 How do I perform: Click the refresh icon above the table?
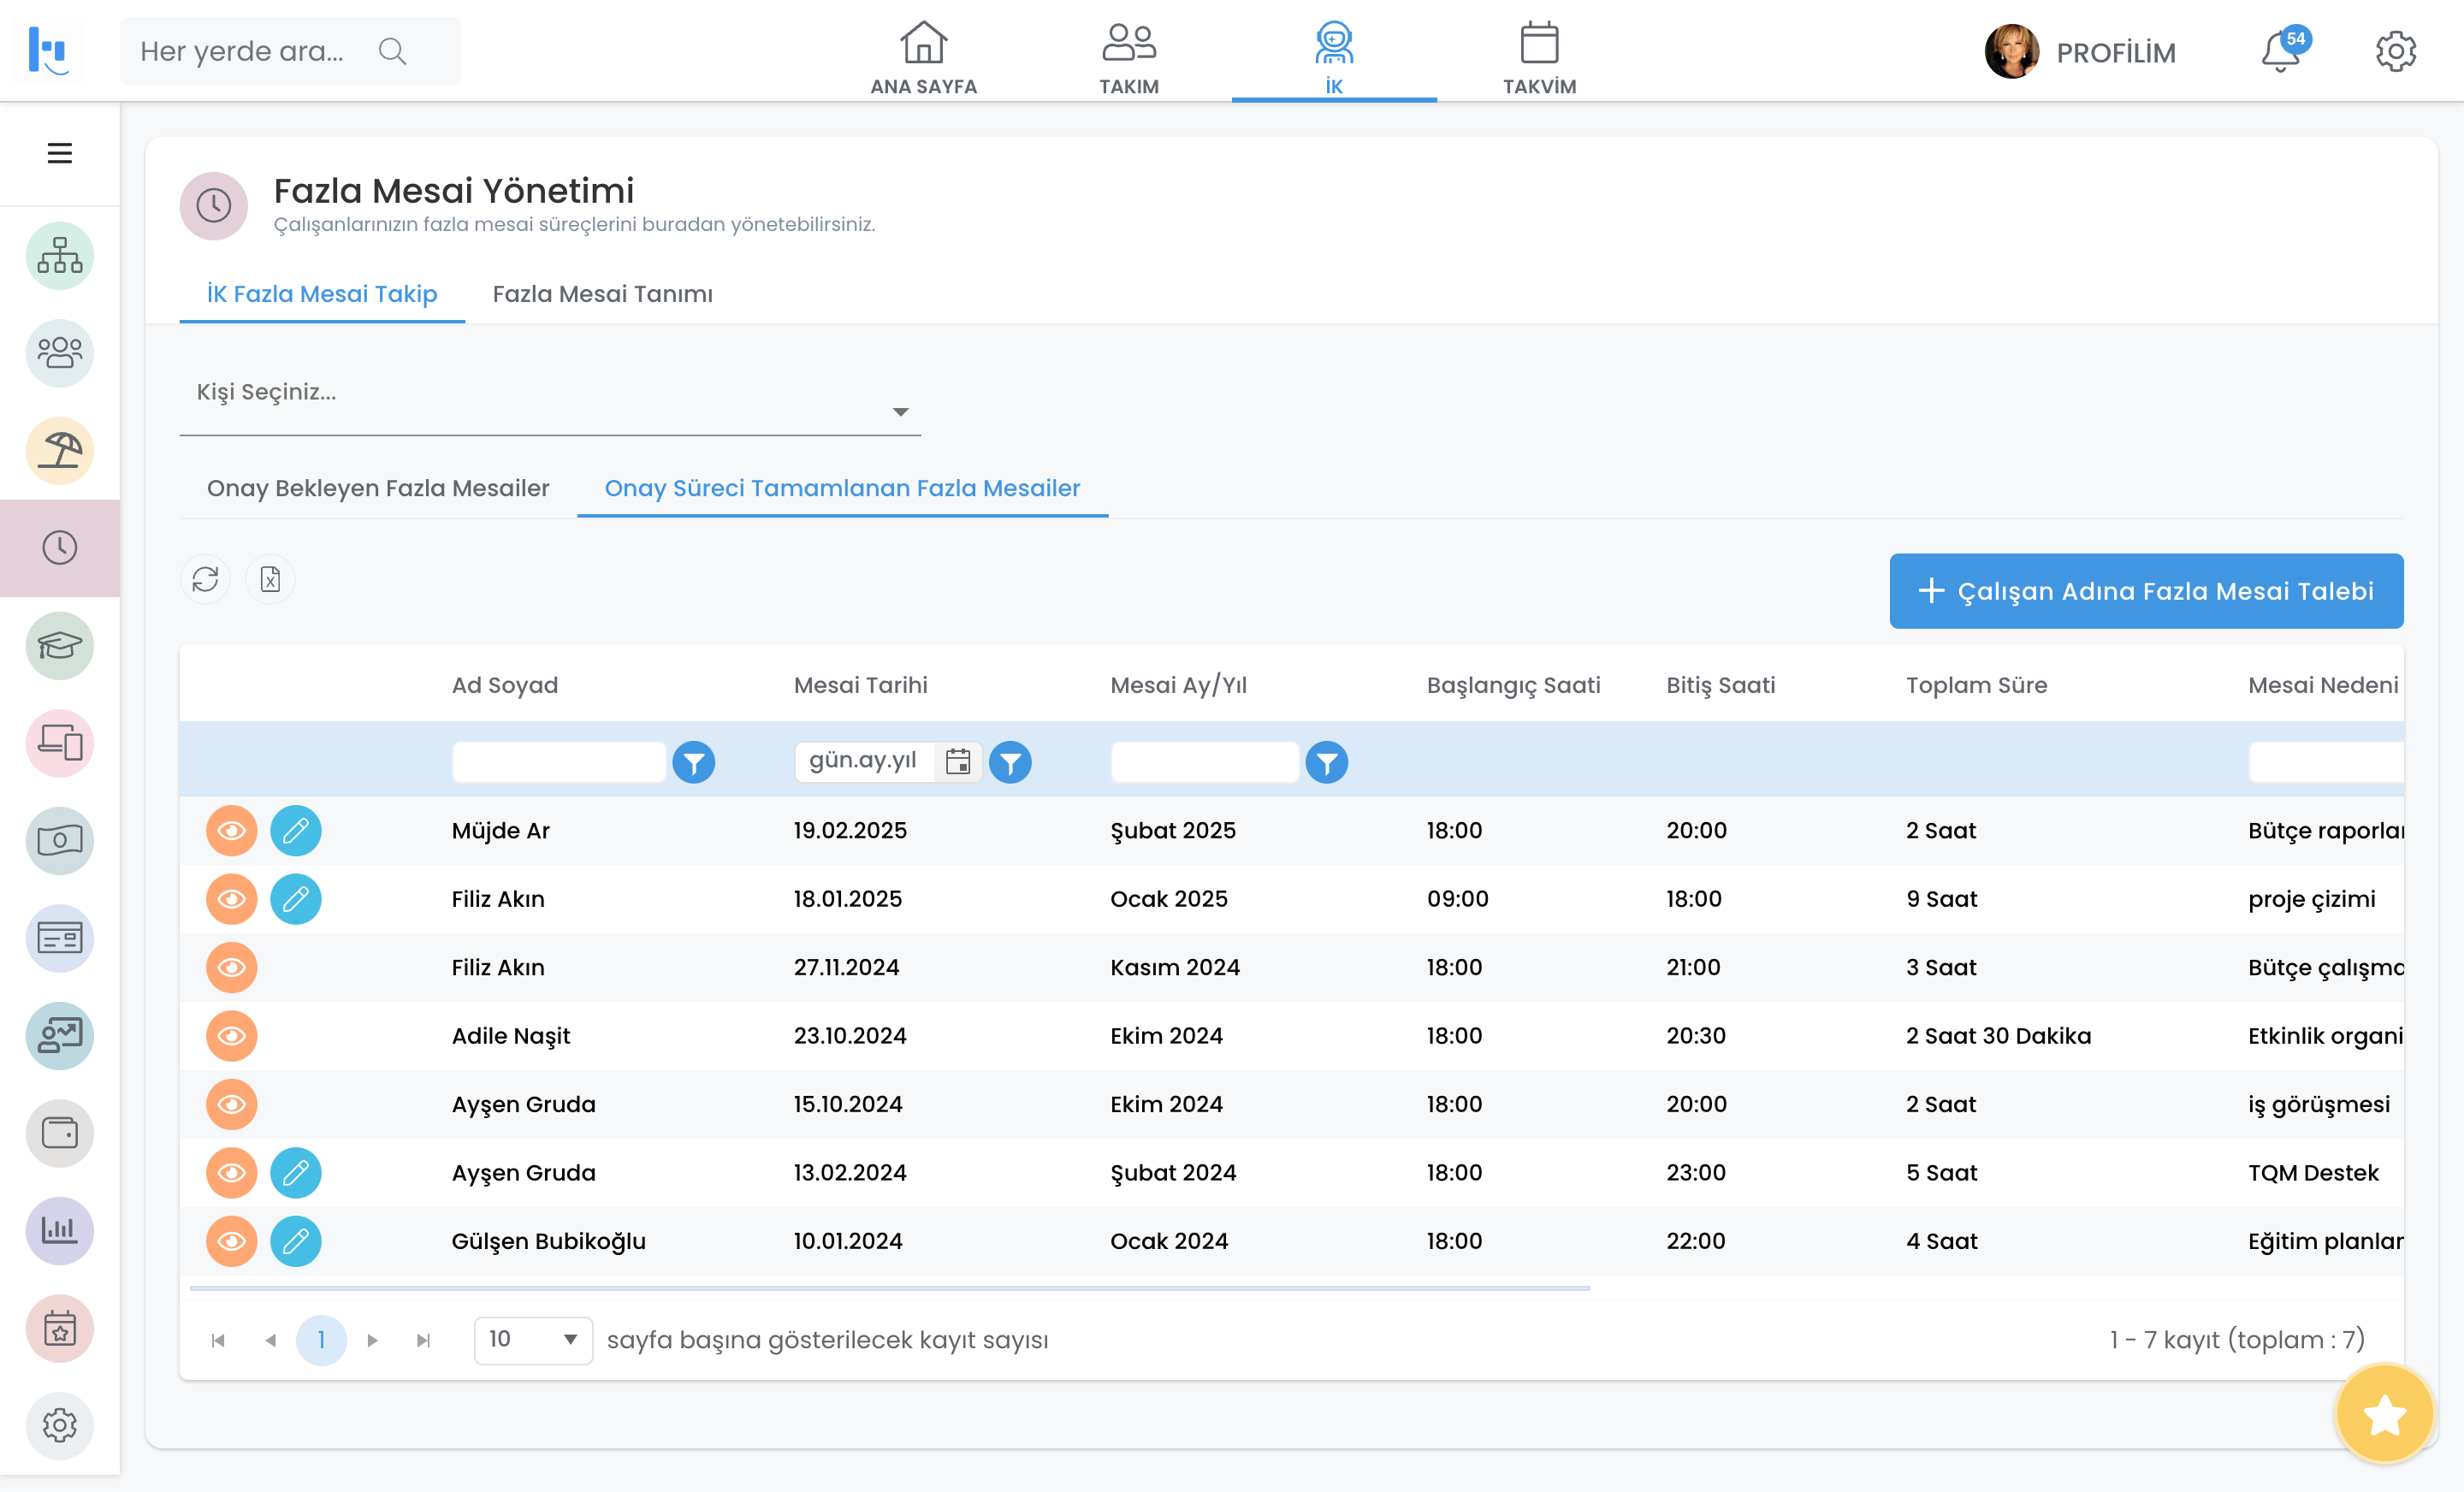click(205, 579)
